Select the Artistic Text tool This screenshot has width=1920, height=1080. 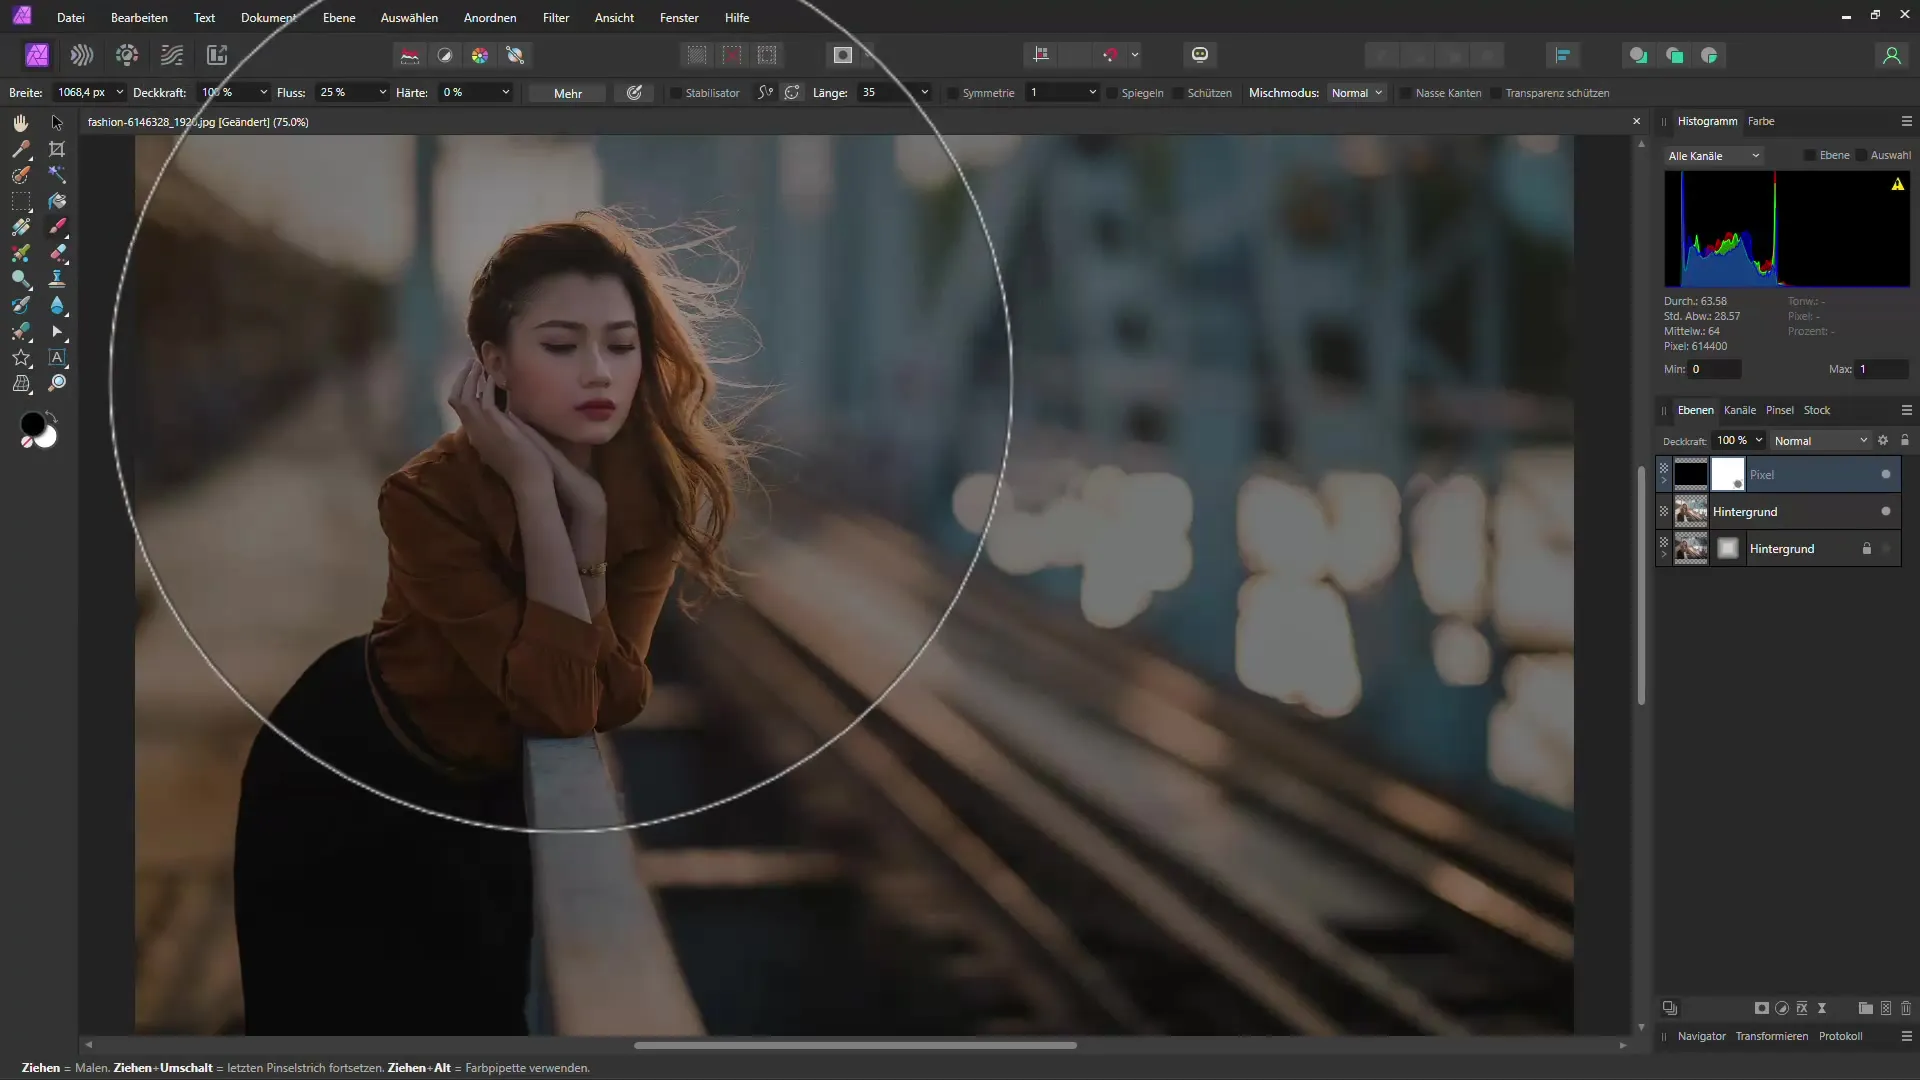[x=57, y=357]
